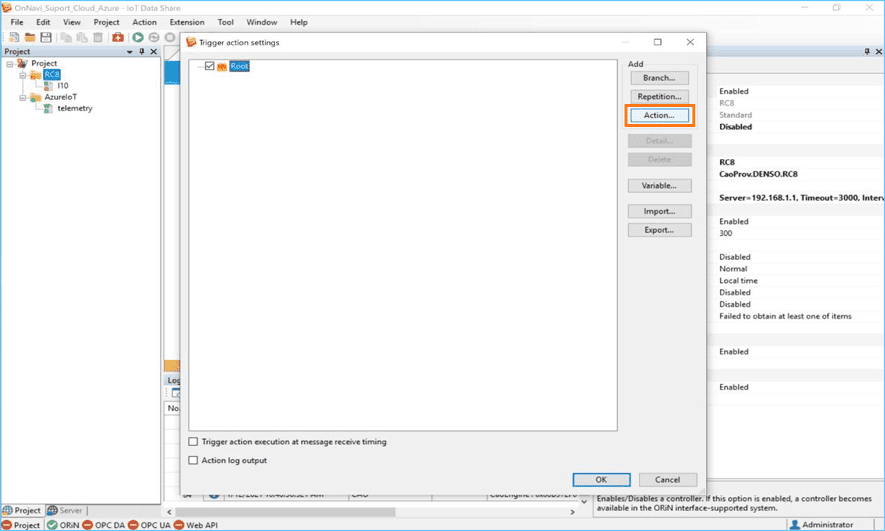Image resolution: width=885 pixels, height=531 pixels.
Task: Click the Project red status icon in status bar
Action: (7, 525)
